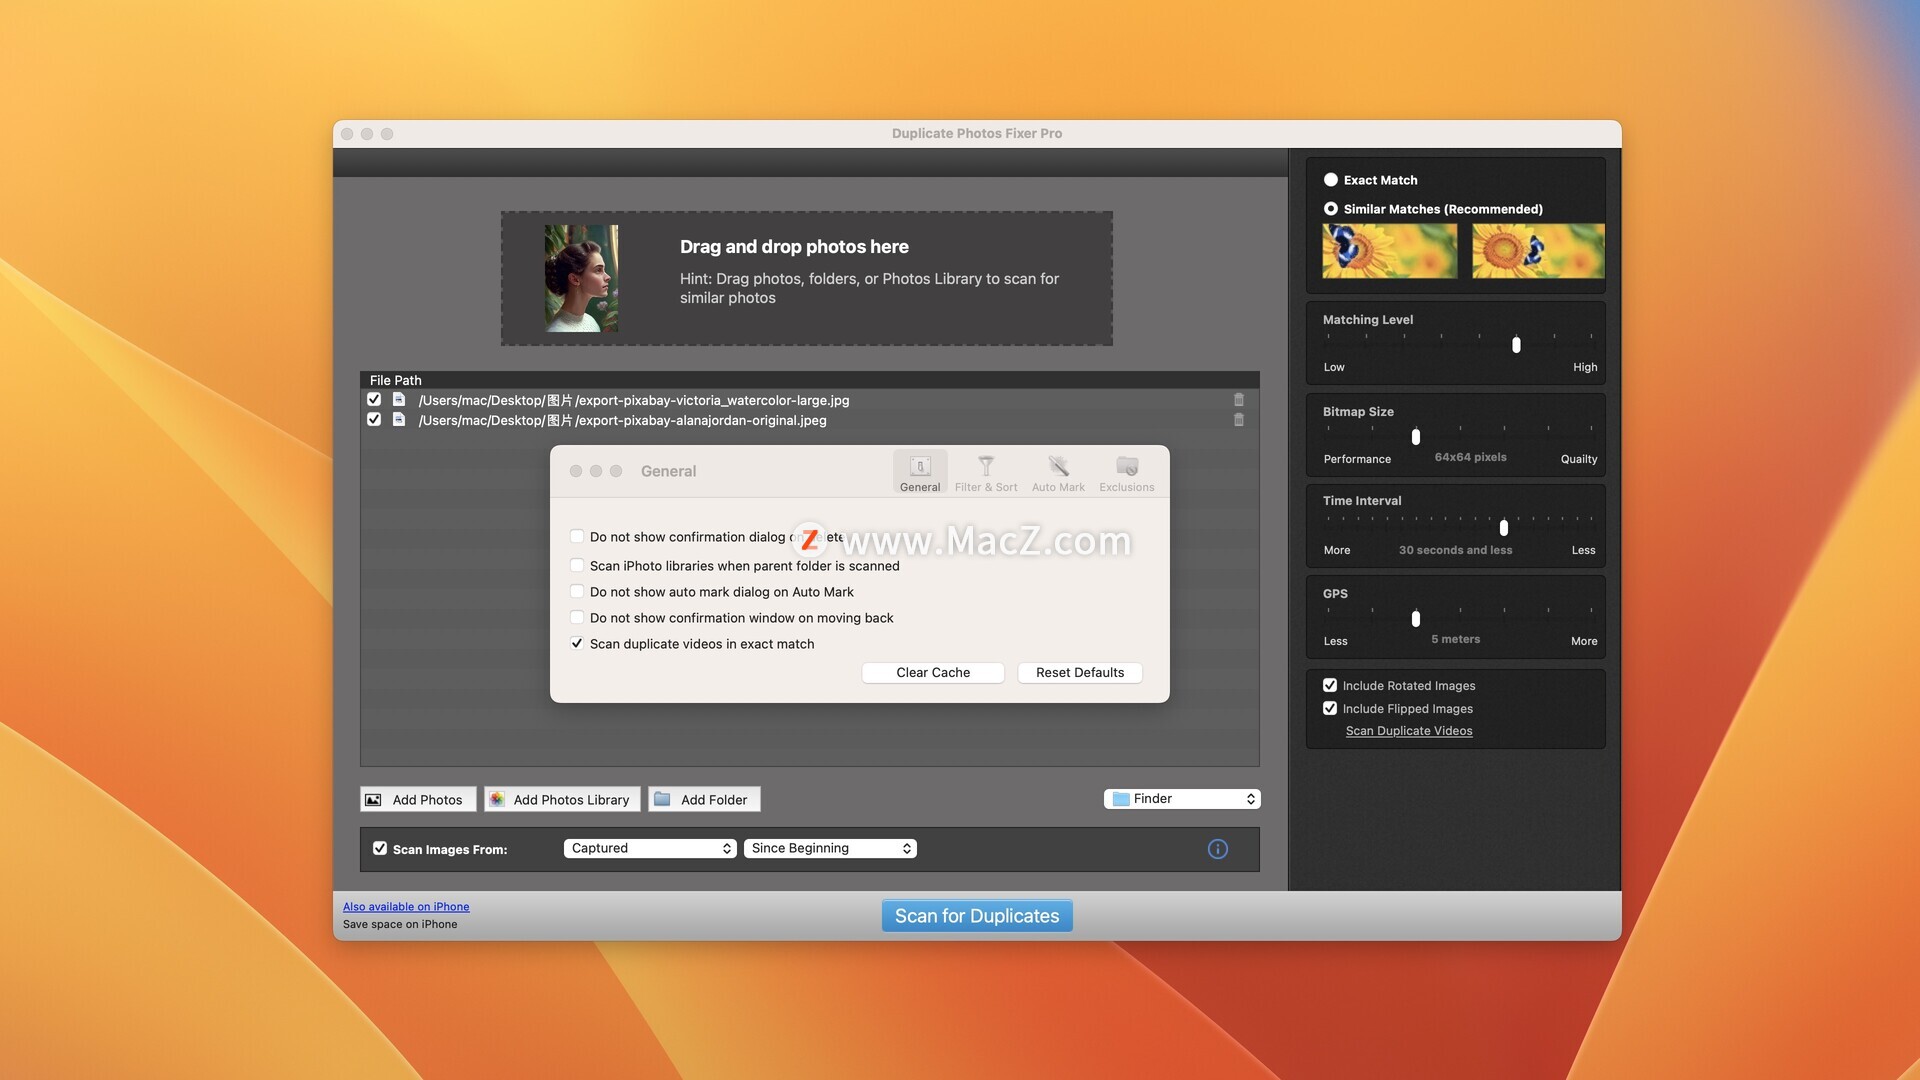Select the victoria_watercolor-large.jpg file path
The image size is (1920, 1080).
tap(634, 400)
